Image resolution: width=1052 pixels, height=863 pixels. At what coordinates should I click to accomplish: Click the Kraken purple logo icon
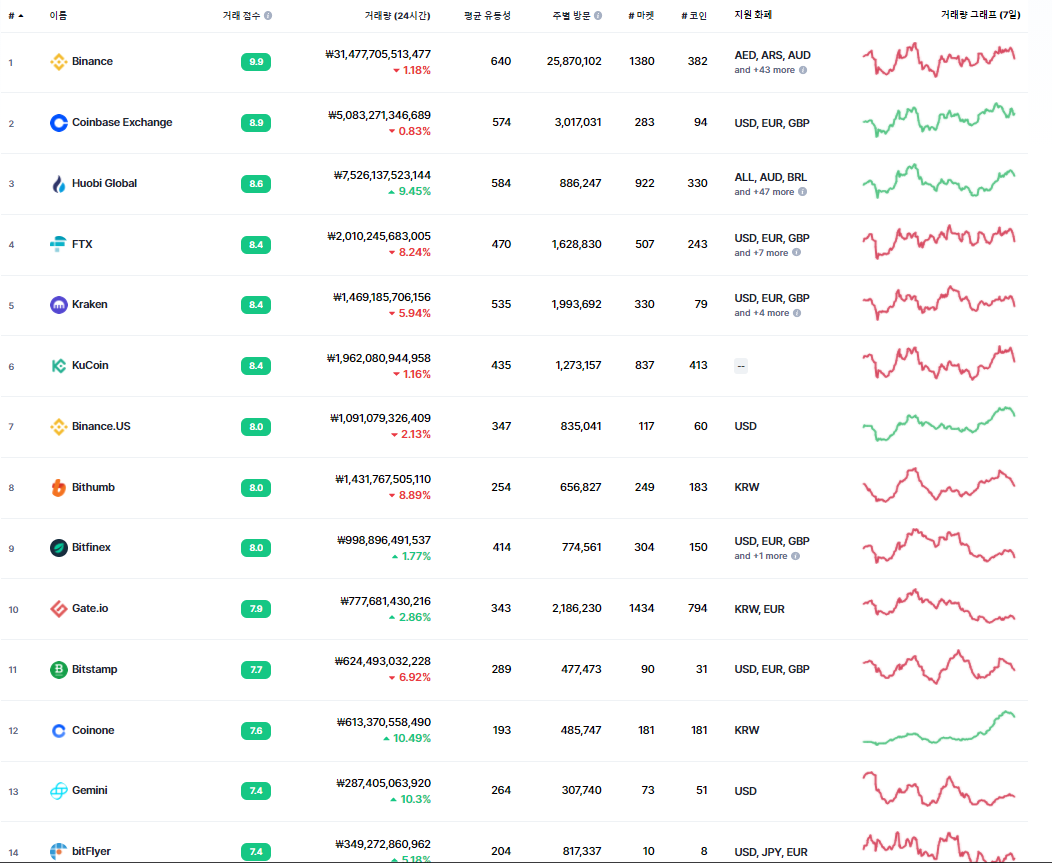58,305
